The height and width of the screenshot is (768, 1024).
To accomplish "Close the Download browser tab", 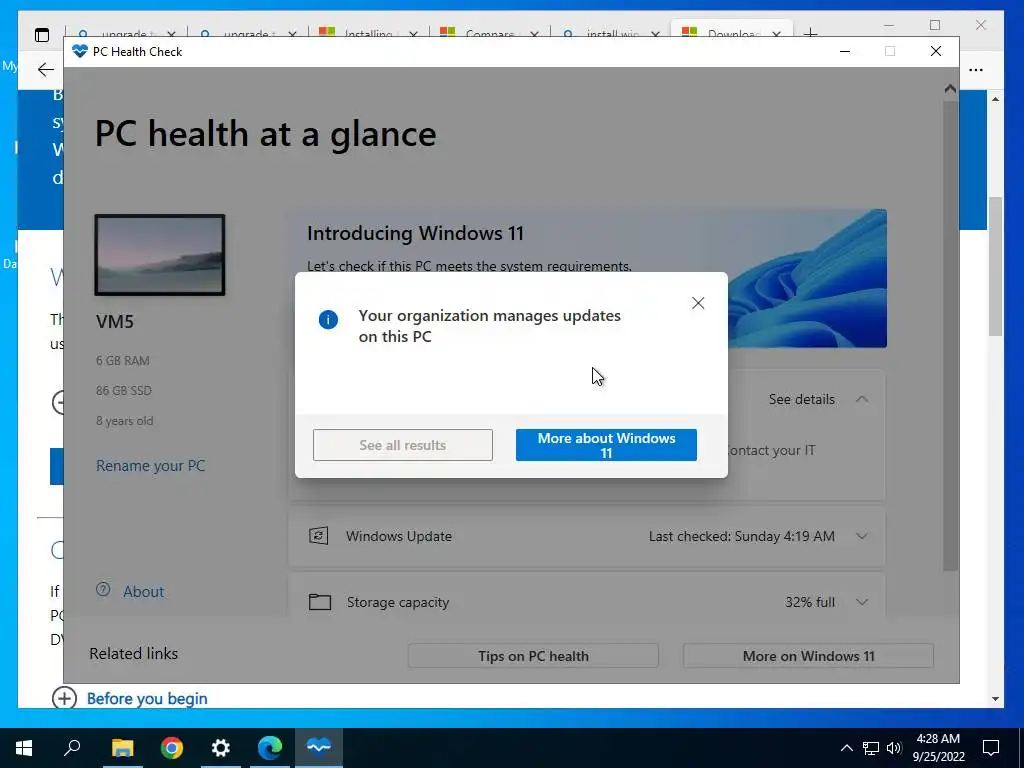I will 776,34.
